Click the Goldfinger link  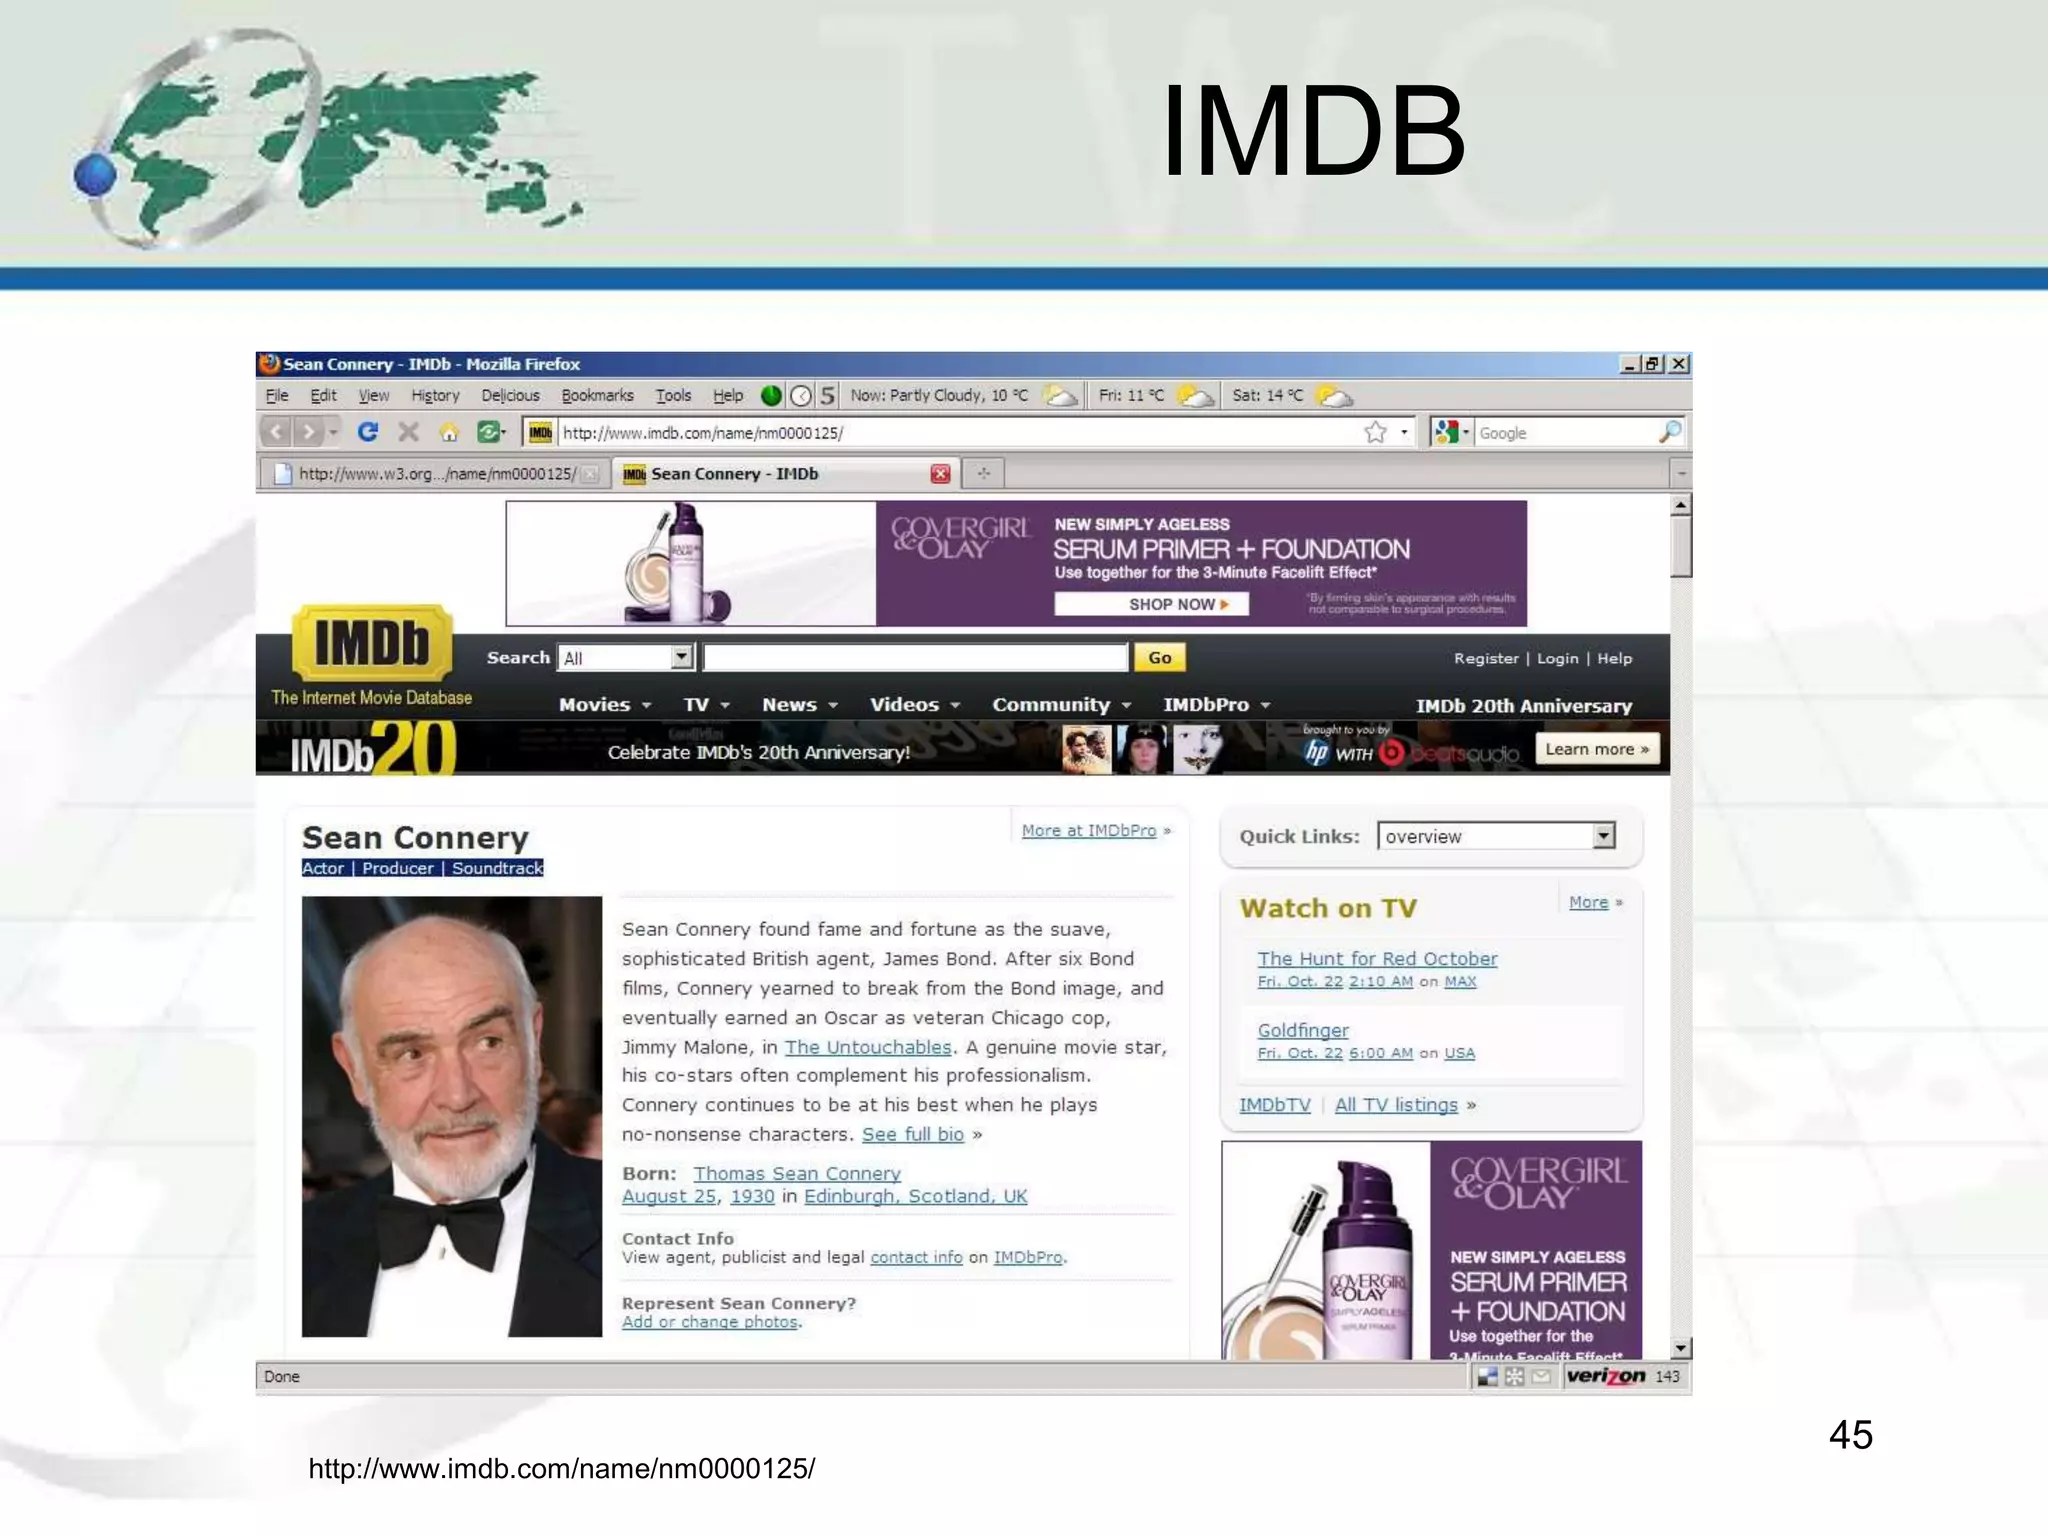1303,1030
